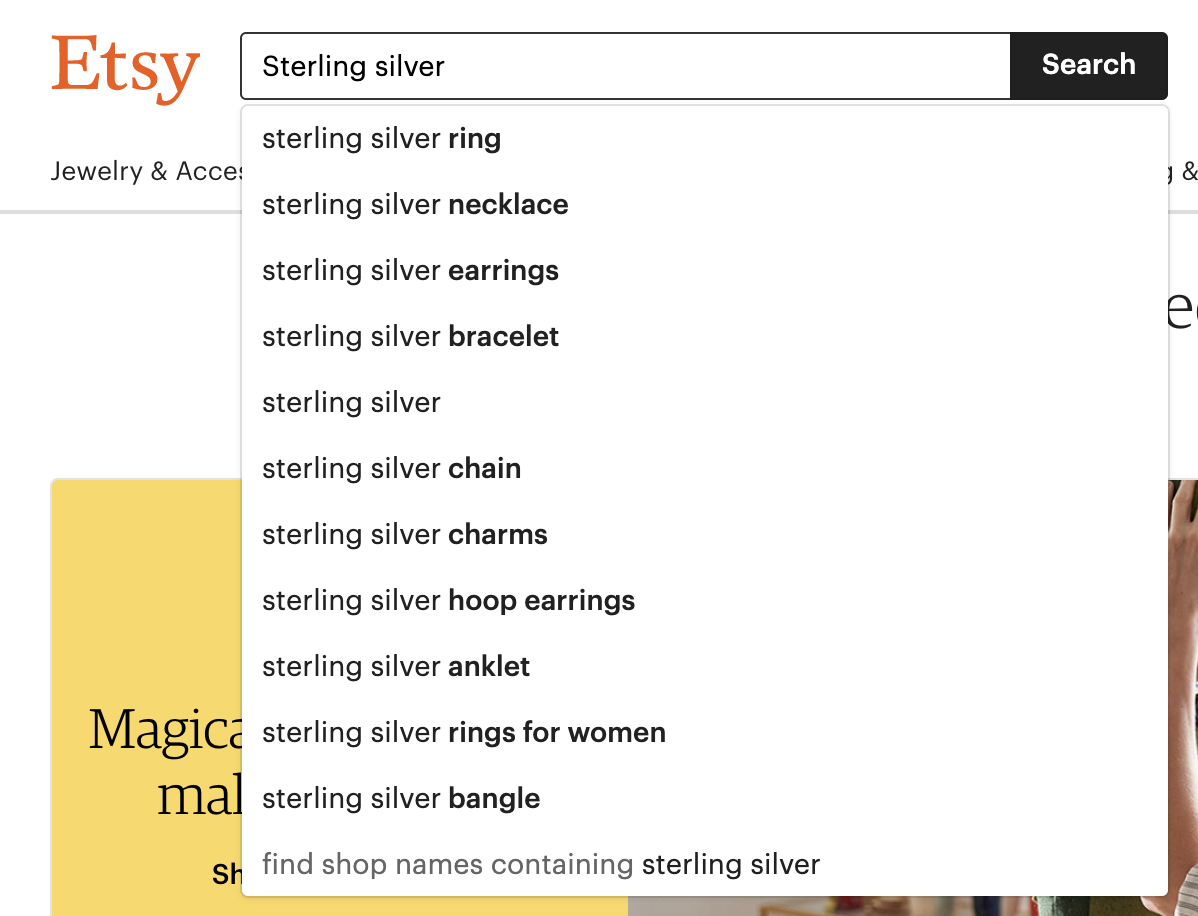Pick sterling silver rings for women

coord(704,733)
